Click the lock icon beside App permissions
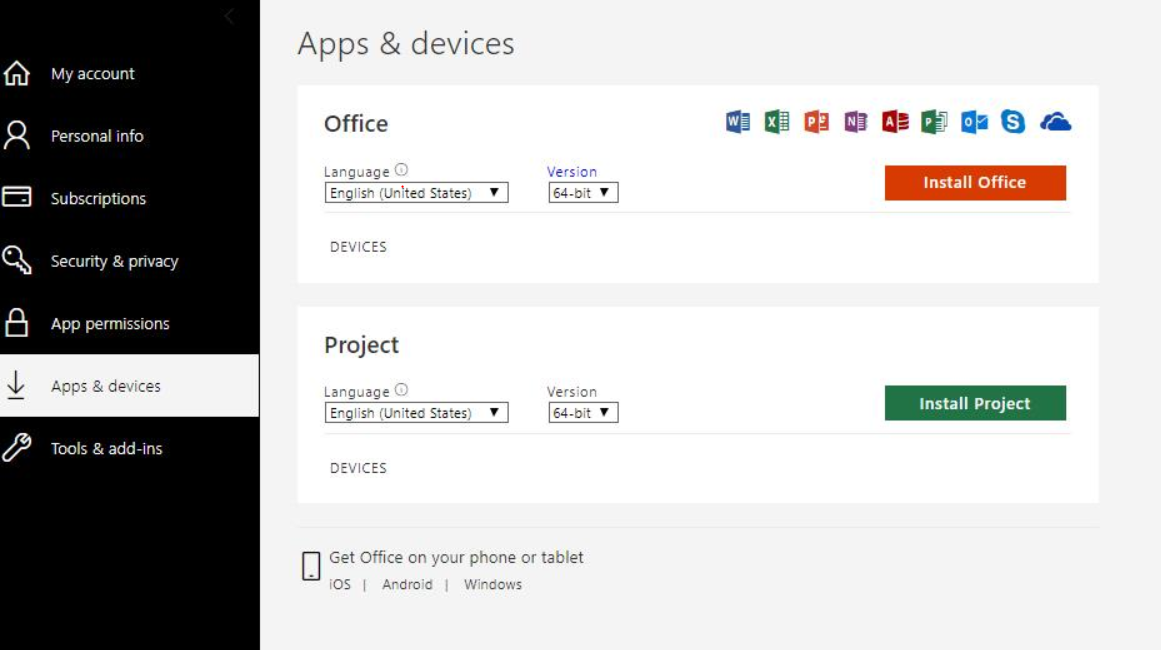Image resolution: width=1161 pixels, height=650 pixels. tap(16, 323)
